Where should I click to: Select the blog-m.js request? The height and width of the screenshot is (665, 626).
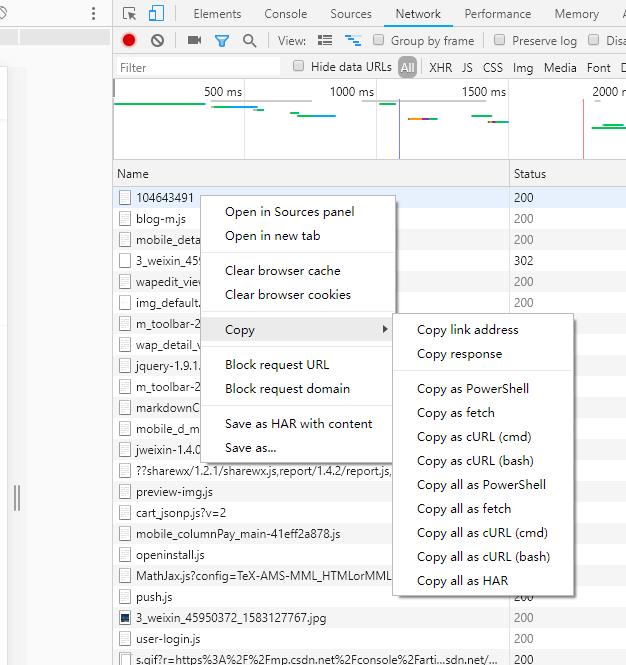point(161,219)
